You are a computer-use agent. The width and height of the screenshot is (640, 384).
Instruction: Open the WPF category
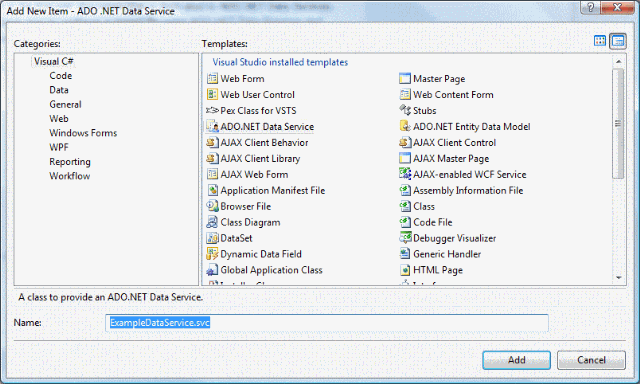pyautogui.click(x=59, y=147)
